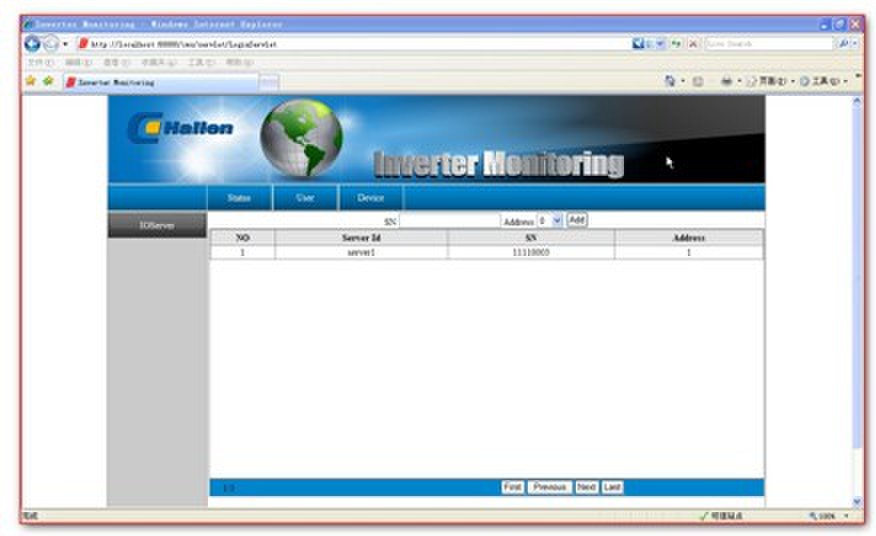The height and width of the screenshot is (536, 876).
Task: Click the page scrollbar up arrow
Action: 857,101
